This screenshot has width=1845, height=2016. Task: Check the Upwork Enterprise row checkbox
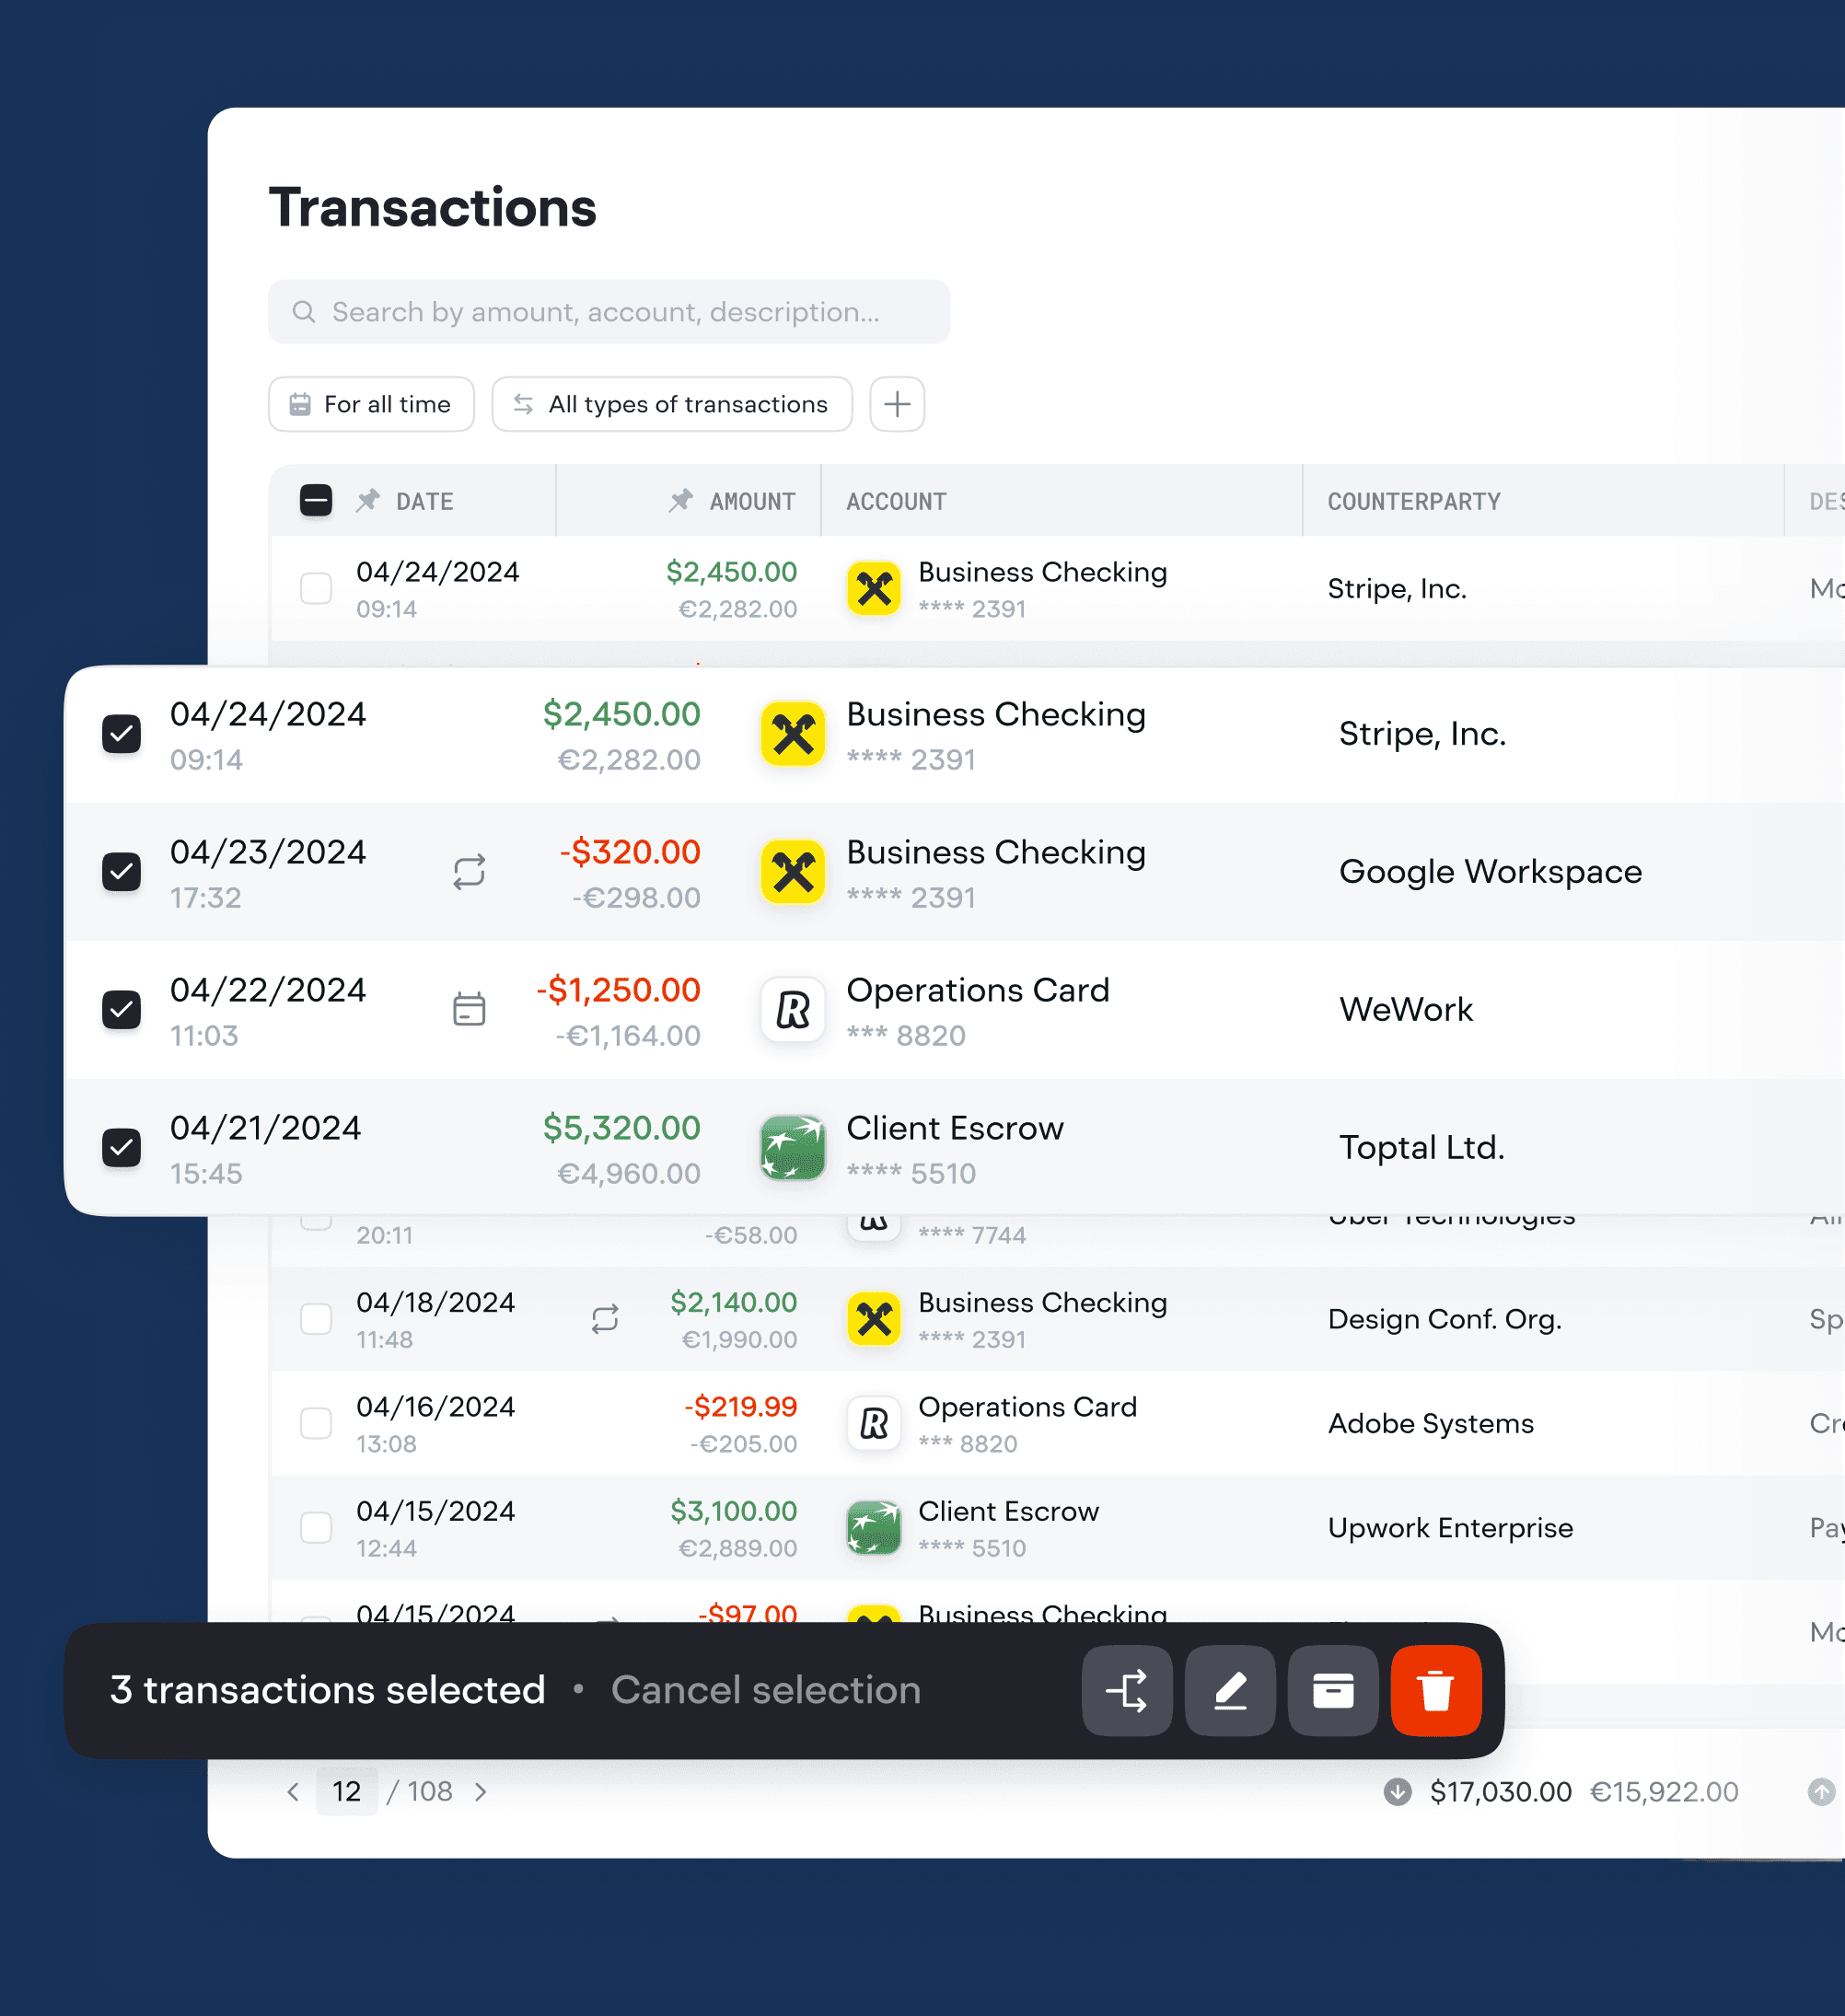pyautogui.click(x=316, y=1528)
